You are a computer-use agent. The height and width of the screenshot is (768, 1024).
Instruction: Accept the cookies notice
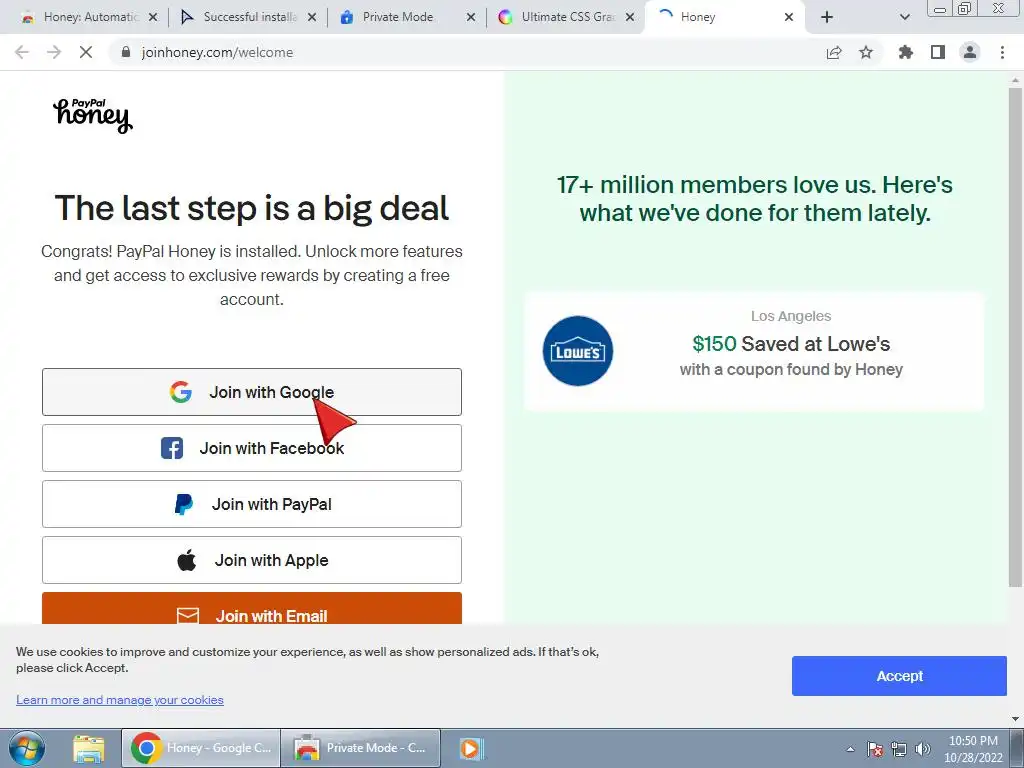899,676
